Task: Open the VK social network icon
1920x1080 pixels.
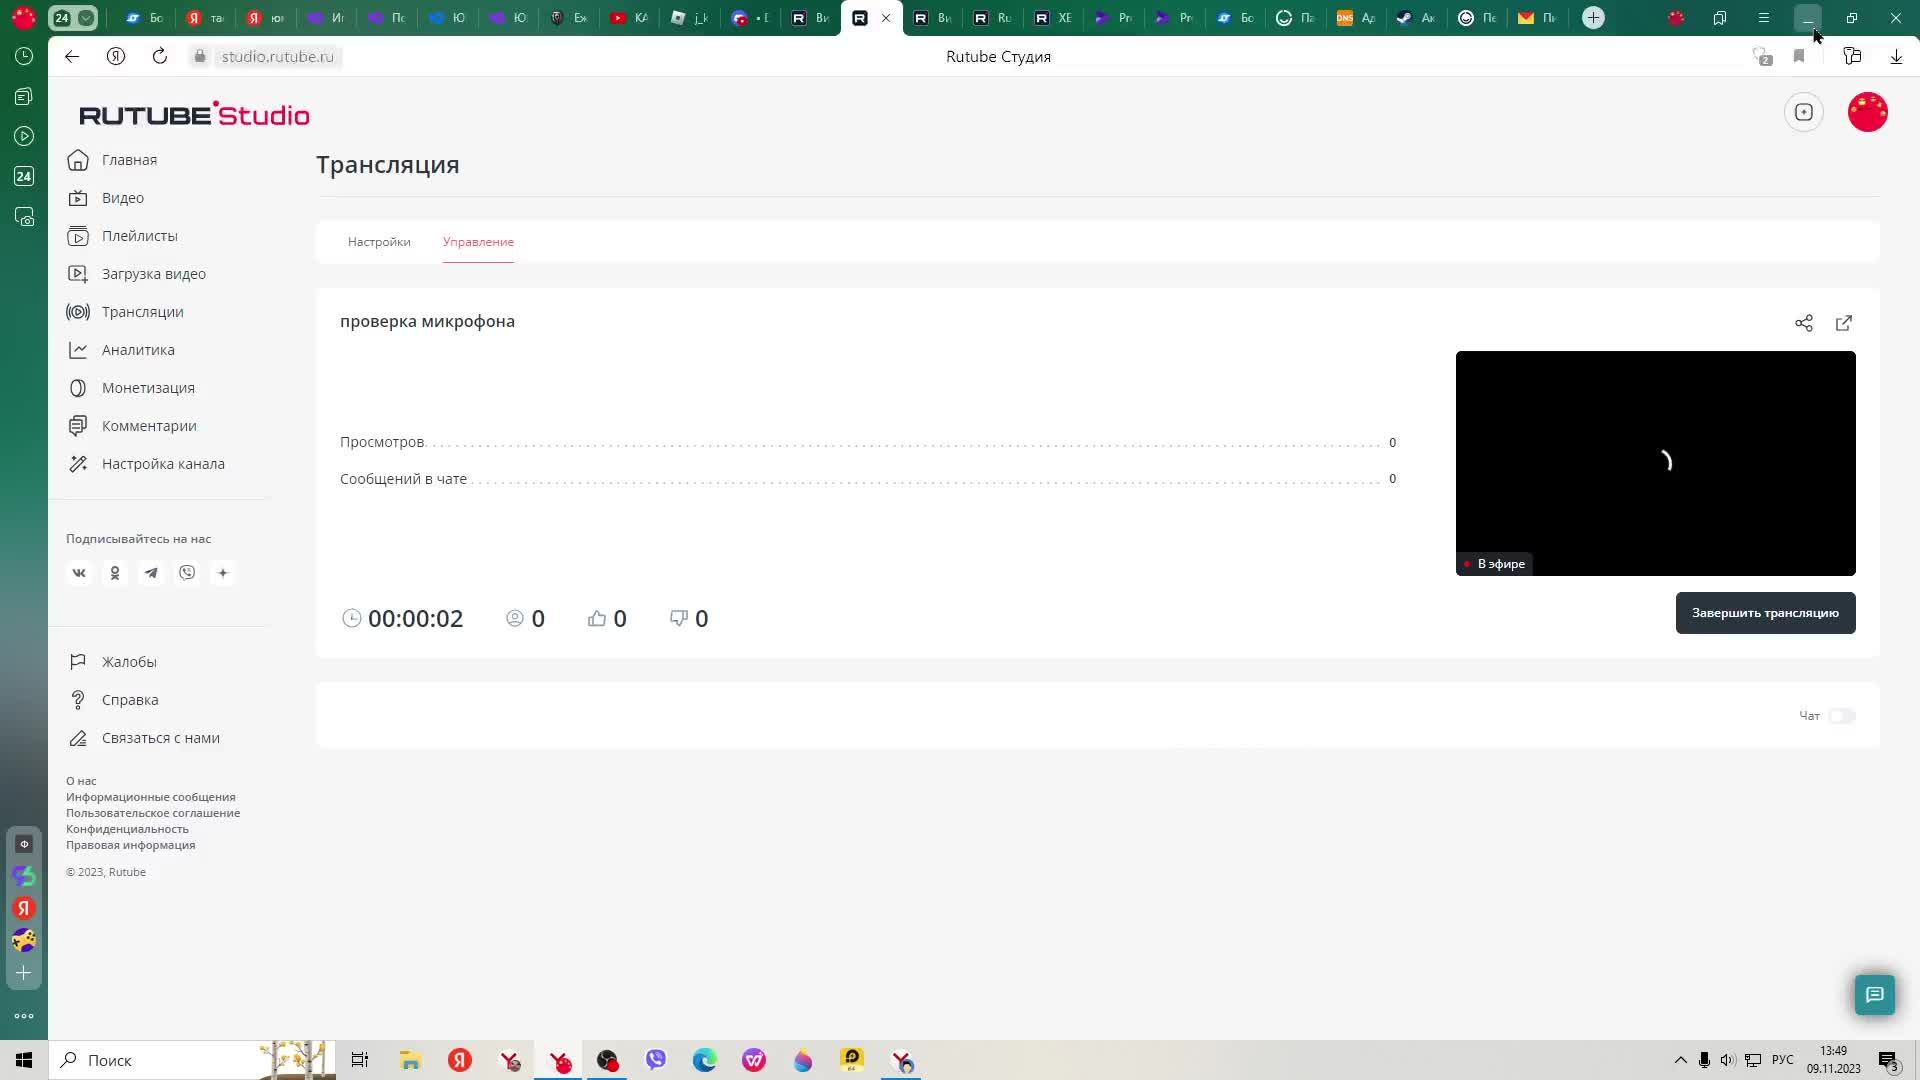Action: click(79, 573)
